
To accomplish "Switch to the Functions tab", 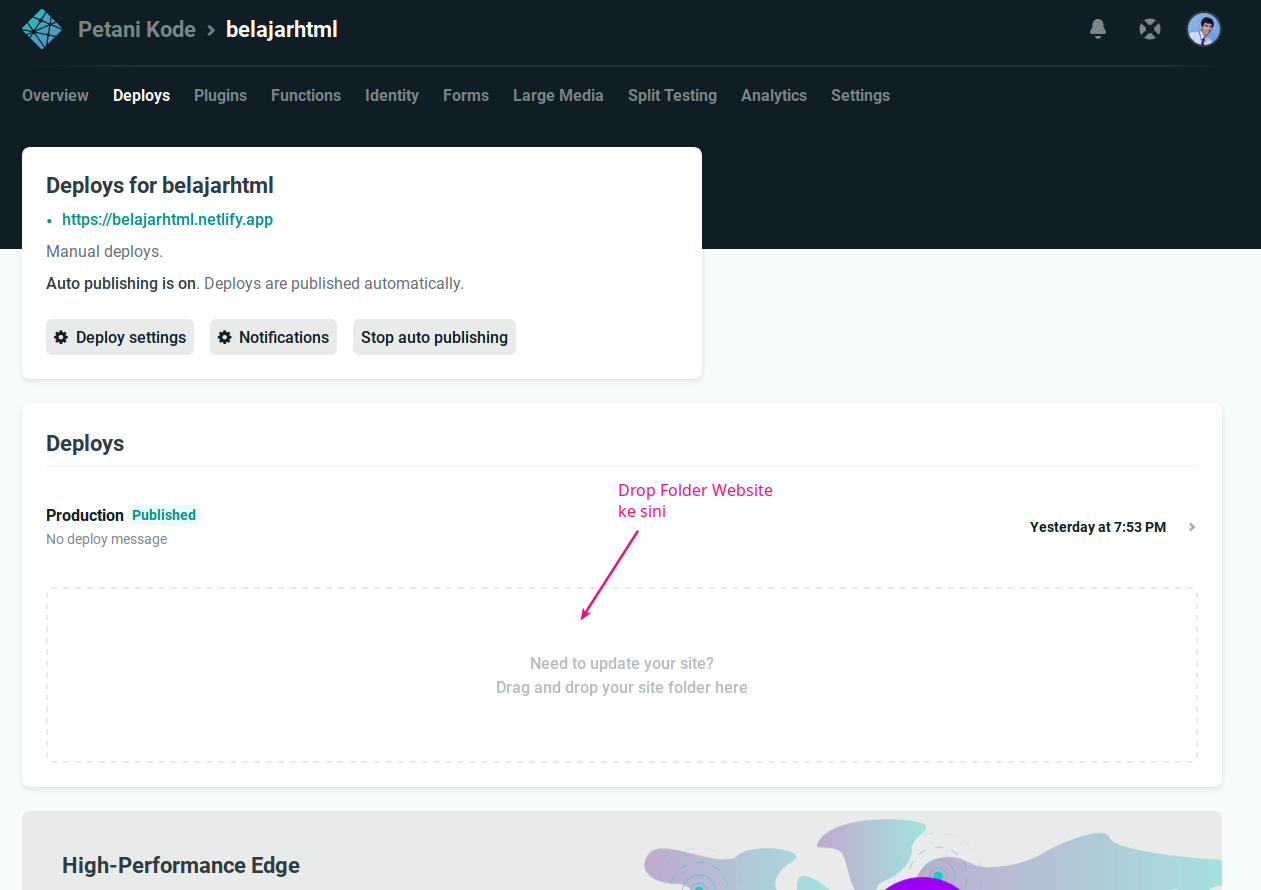I will 306,95.
